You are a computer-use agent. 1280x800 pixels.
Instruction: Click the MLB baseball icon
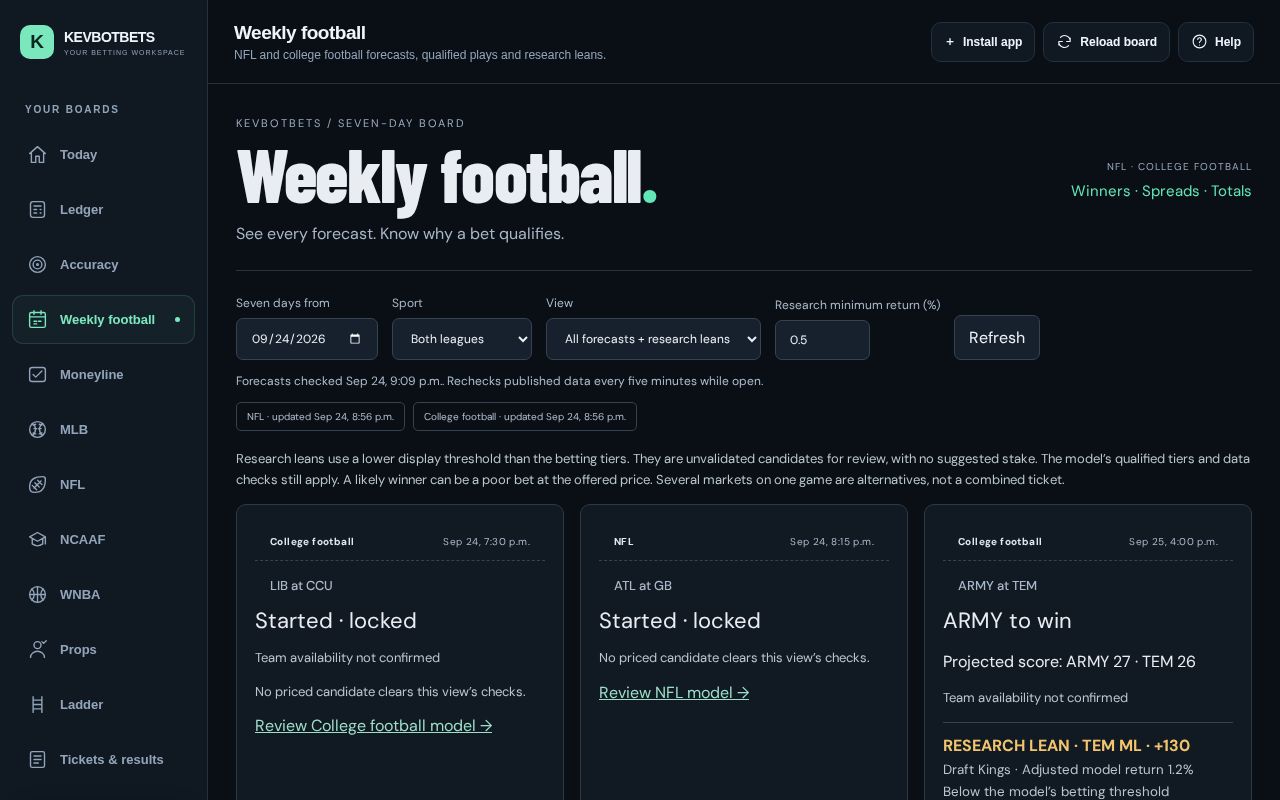37,429
